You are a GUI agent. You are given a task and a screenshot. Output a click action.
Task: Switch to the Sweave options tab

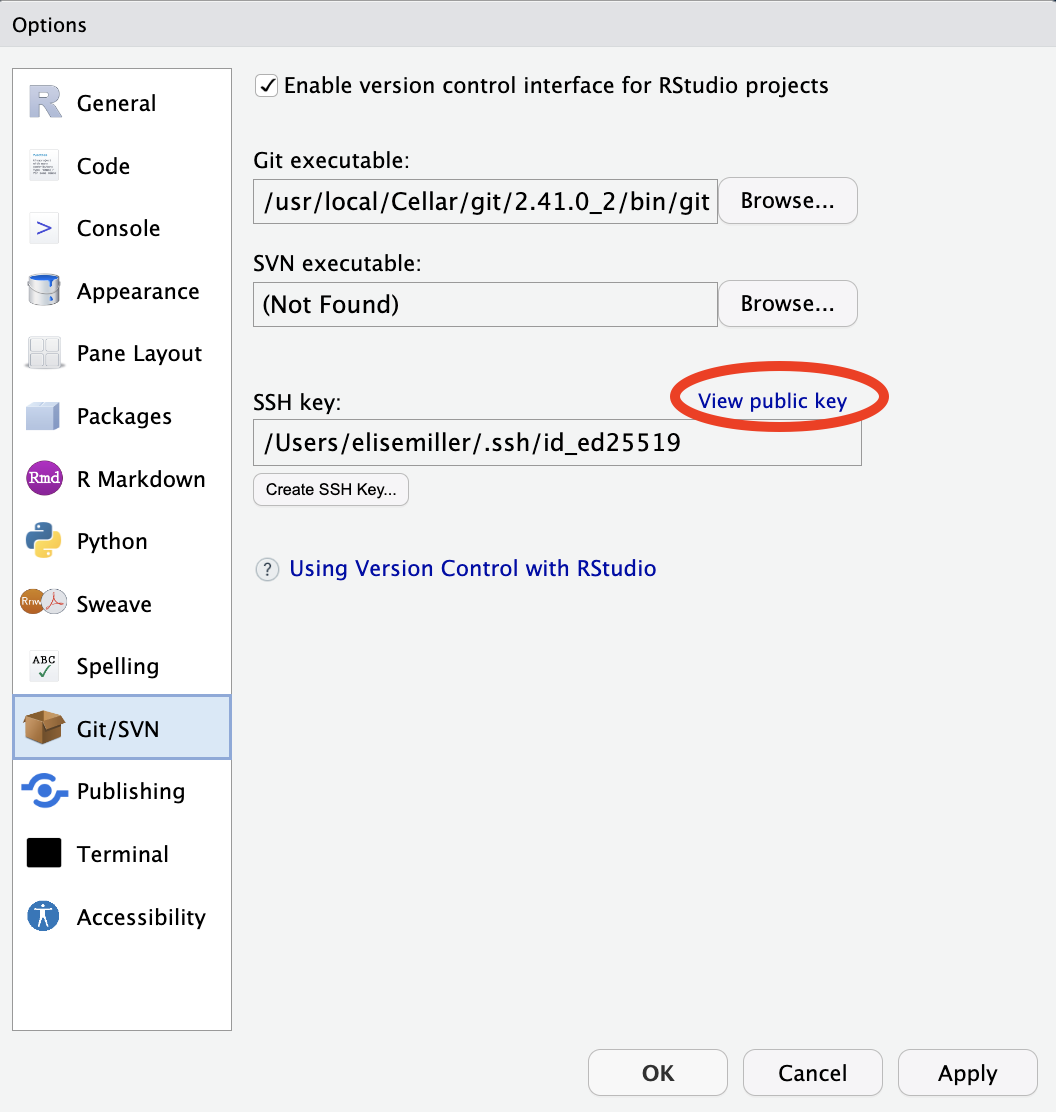point(114,604)
